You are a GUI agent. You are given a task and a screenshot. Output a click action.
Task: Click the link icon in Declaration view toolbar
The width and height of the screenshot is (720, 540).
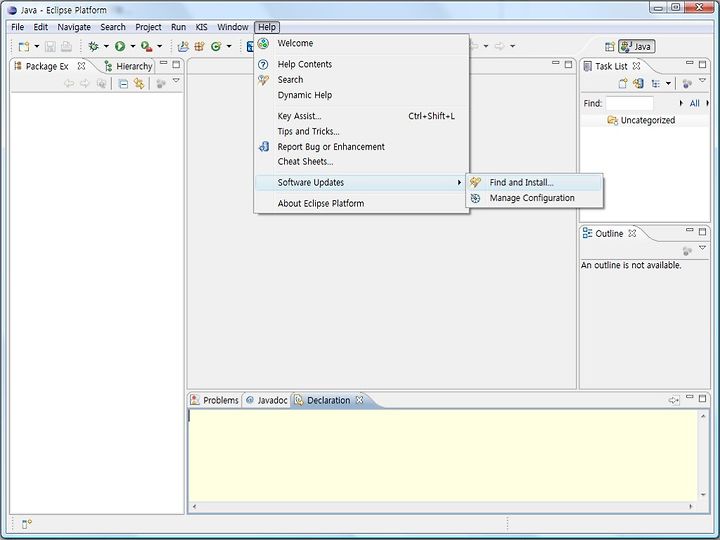click(x=673, y=400)
